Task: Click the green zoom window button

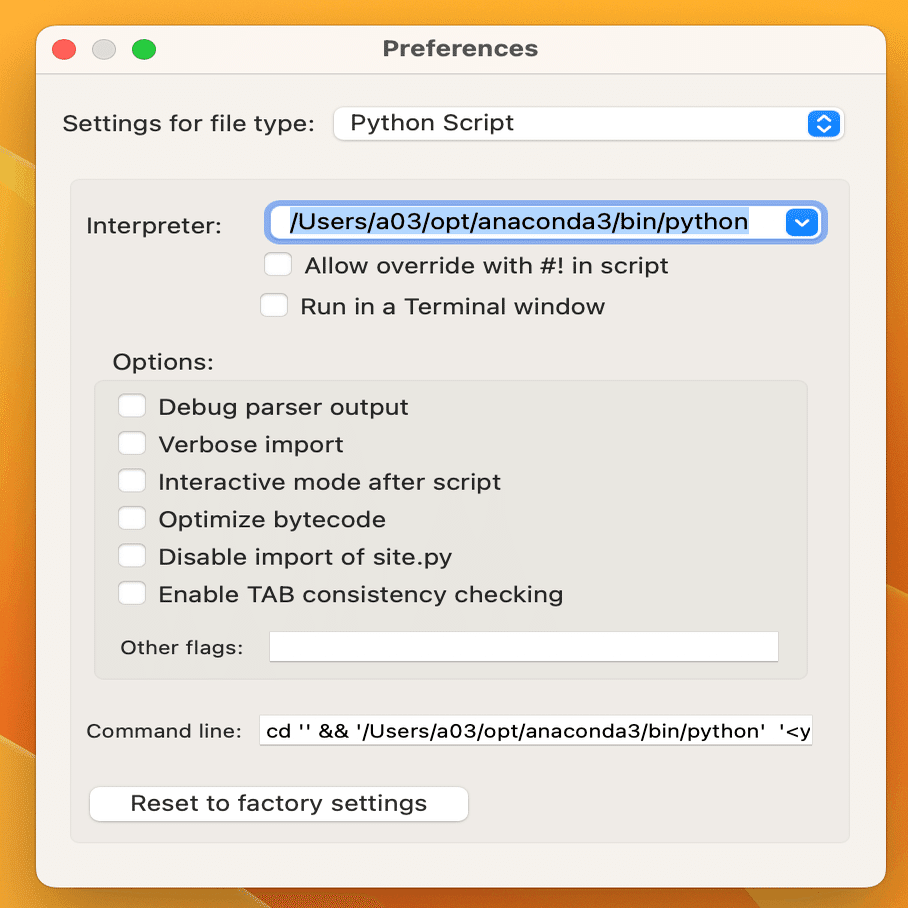Action: coord(143,48)
